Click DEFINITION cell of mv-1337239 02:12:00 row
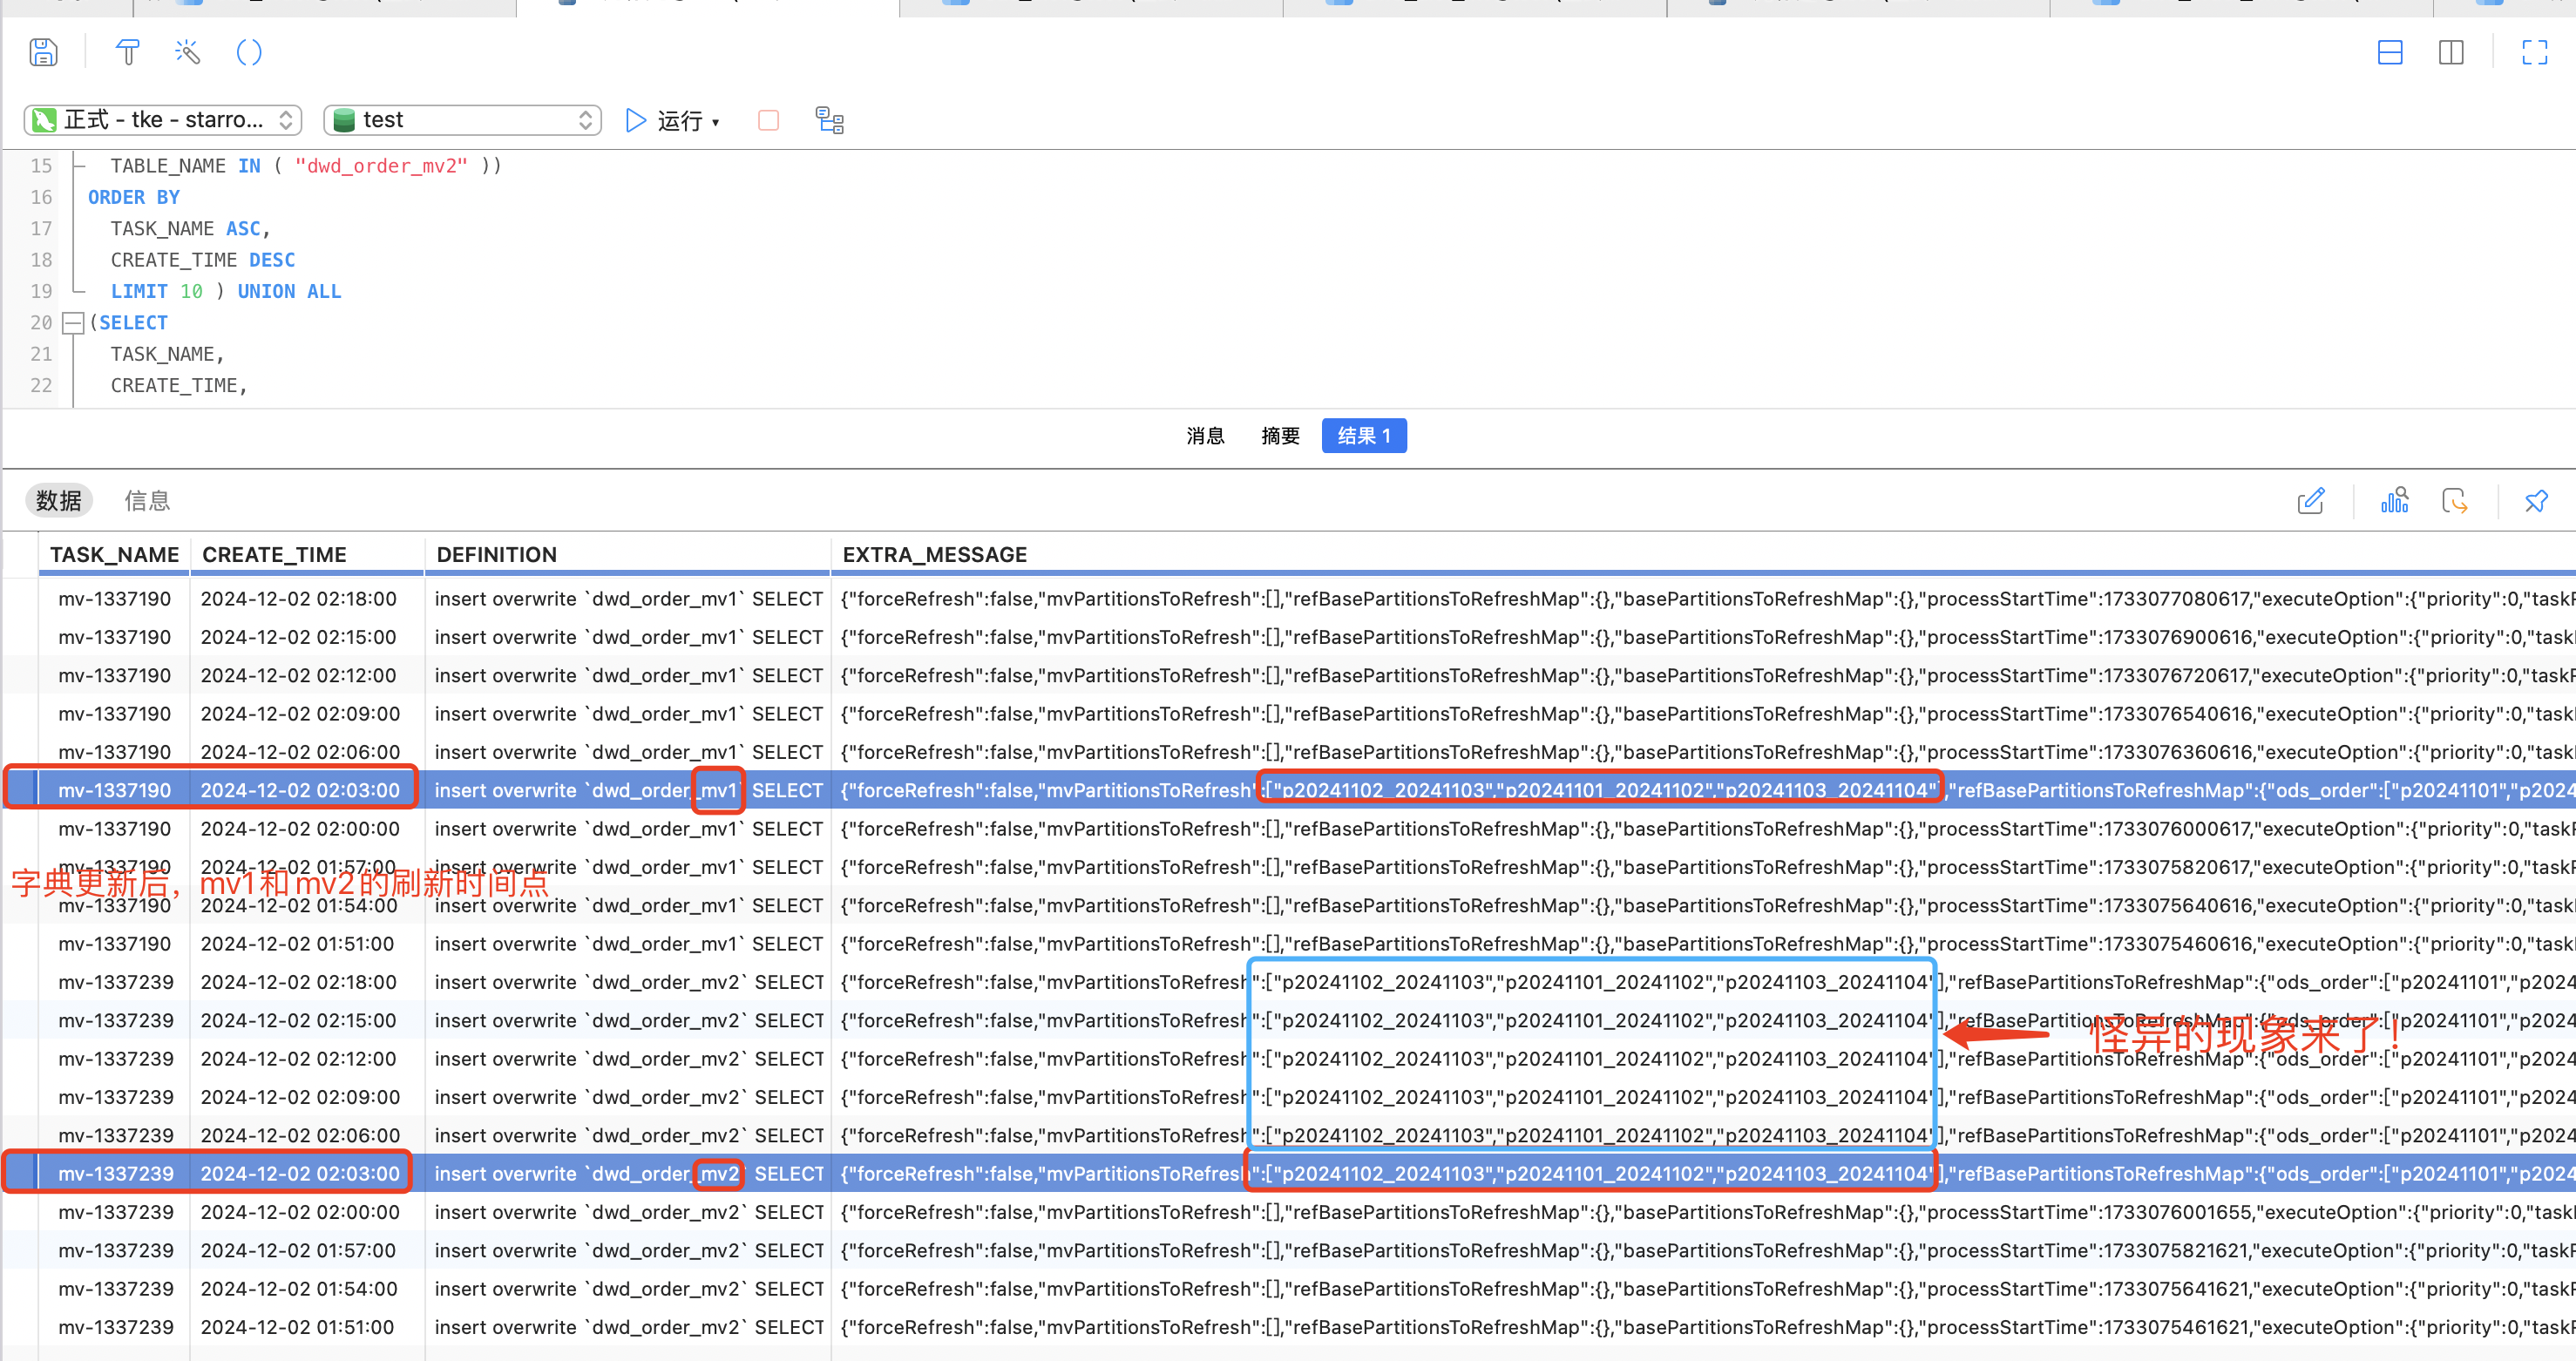The width and height of the screenshot is (2576, 1361). tap(628, 1059)
